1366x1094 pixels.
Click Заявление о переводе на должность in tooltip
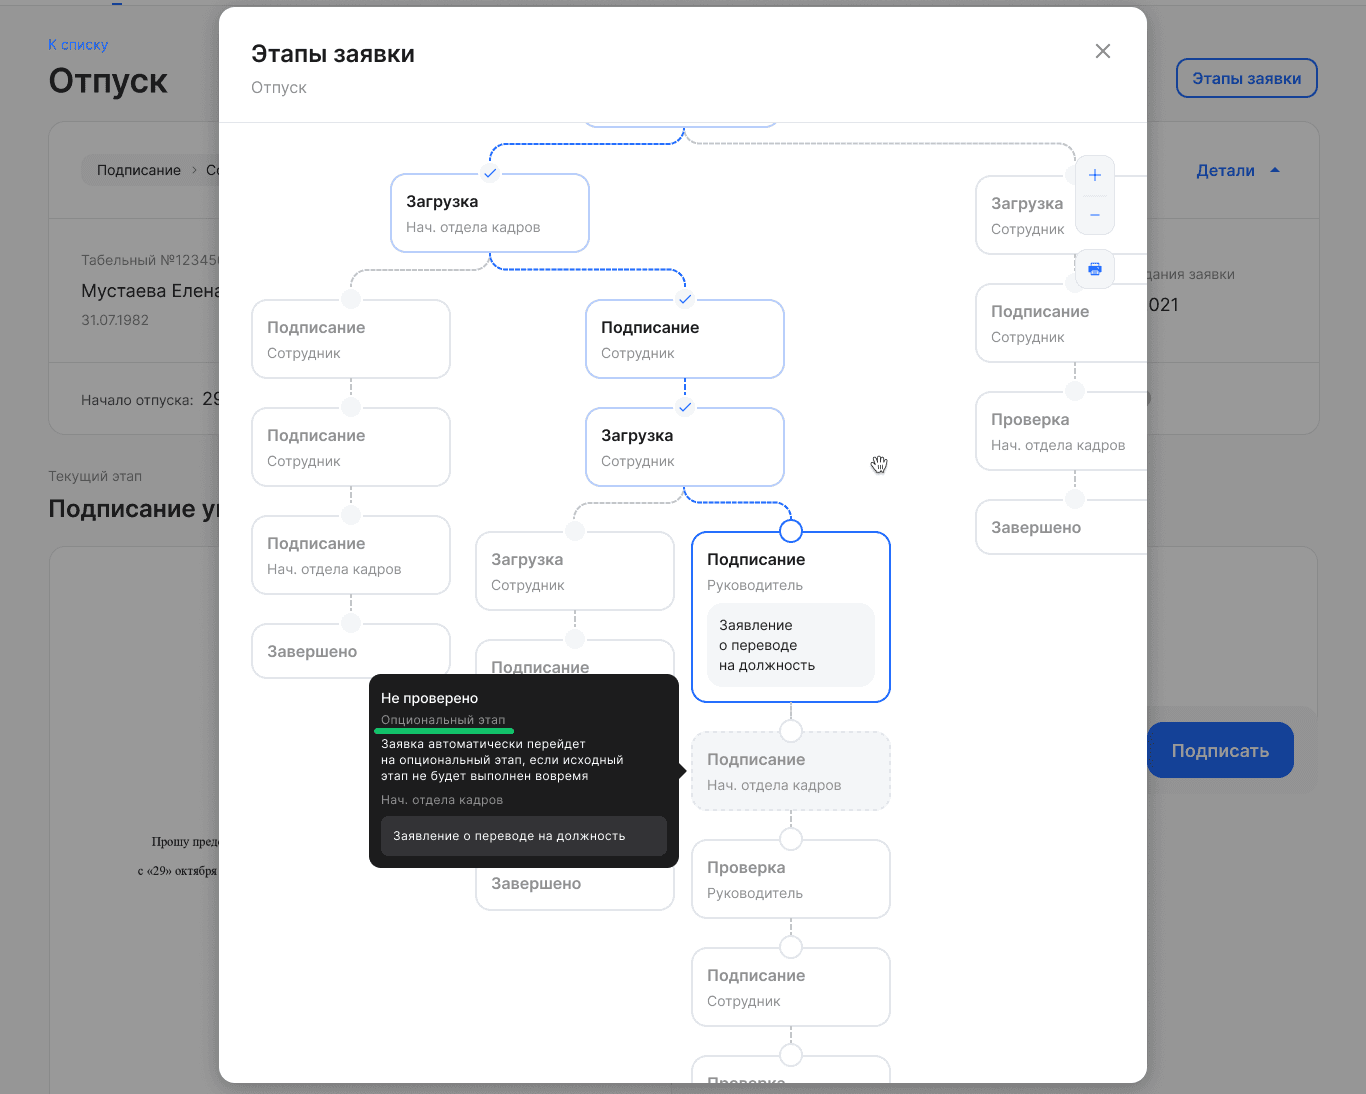pyautogui.click(x=524, y=836)
